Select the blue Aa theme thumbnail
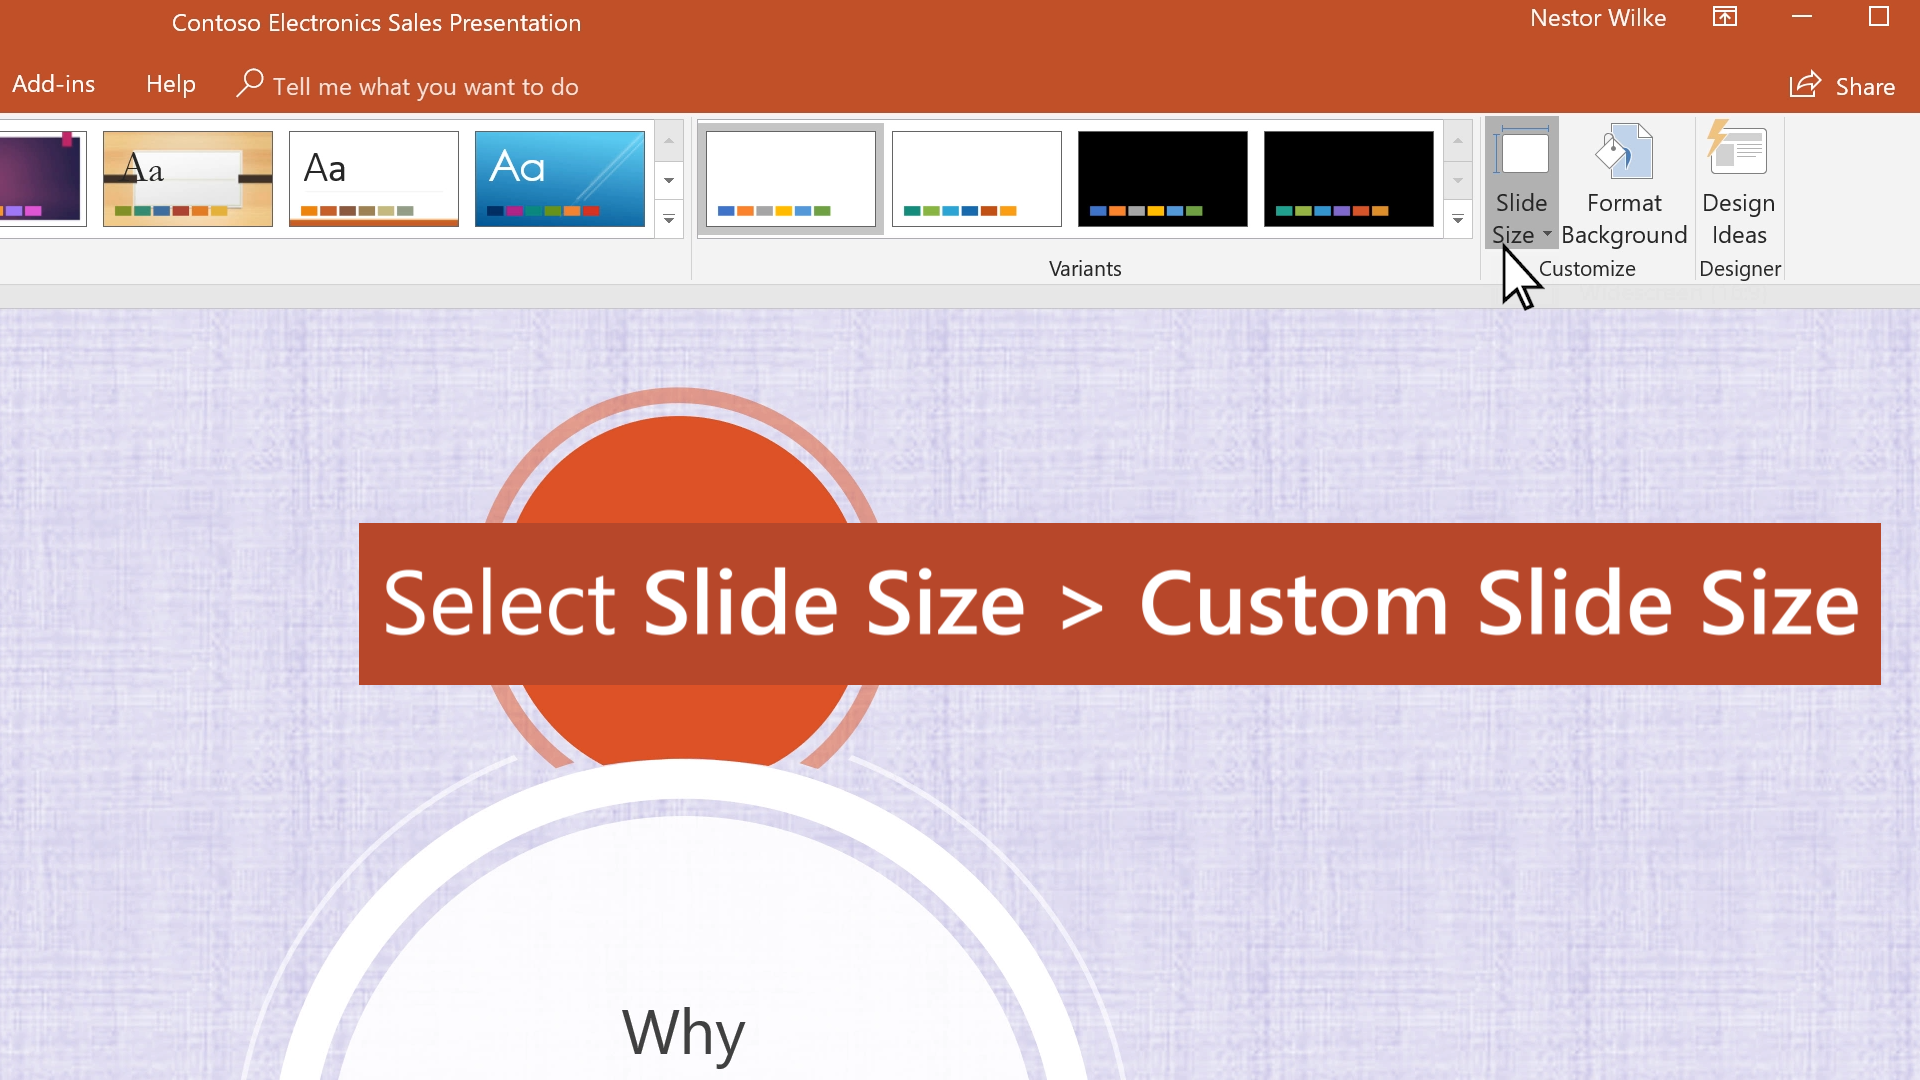Screen dimensions: 1920x1080 (x=560, y=179)
